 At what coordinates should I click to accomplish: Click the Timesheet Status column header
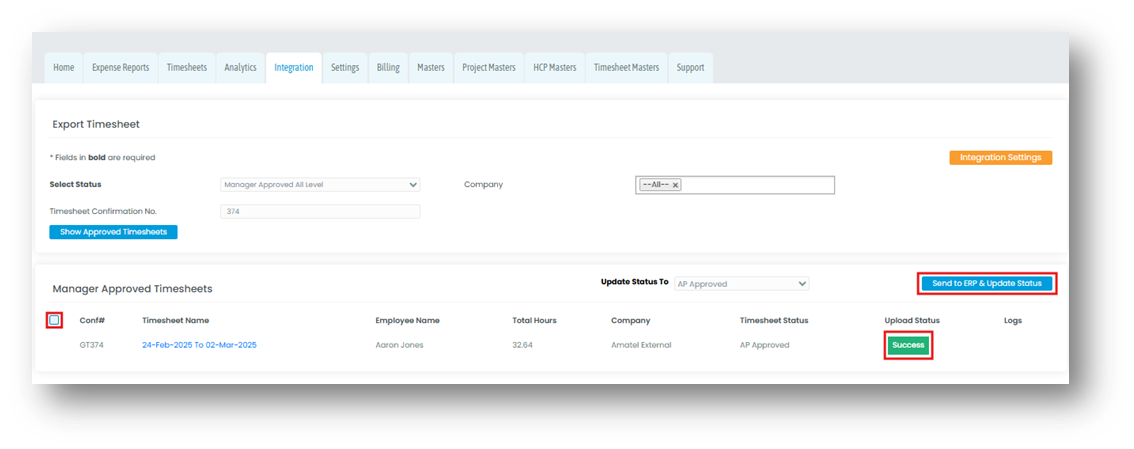[x=774, y=320]
